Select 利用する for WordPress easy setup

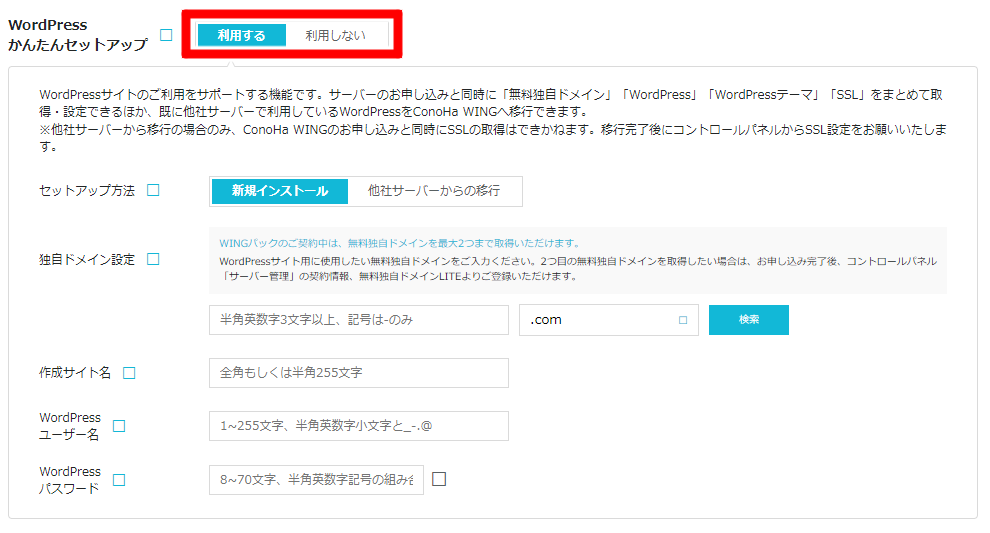click(x=241, y=35)
